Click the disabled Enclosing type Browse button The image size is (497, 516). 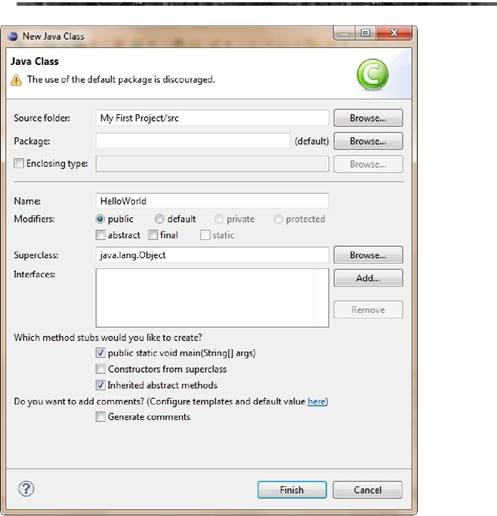point(368,164)
